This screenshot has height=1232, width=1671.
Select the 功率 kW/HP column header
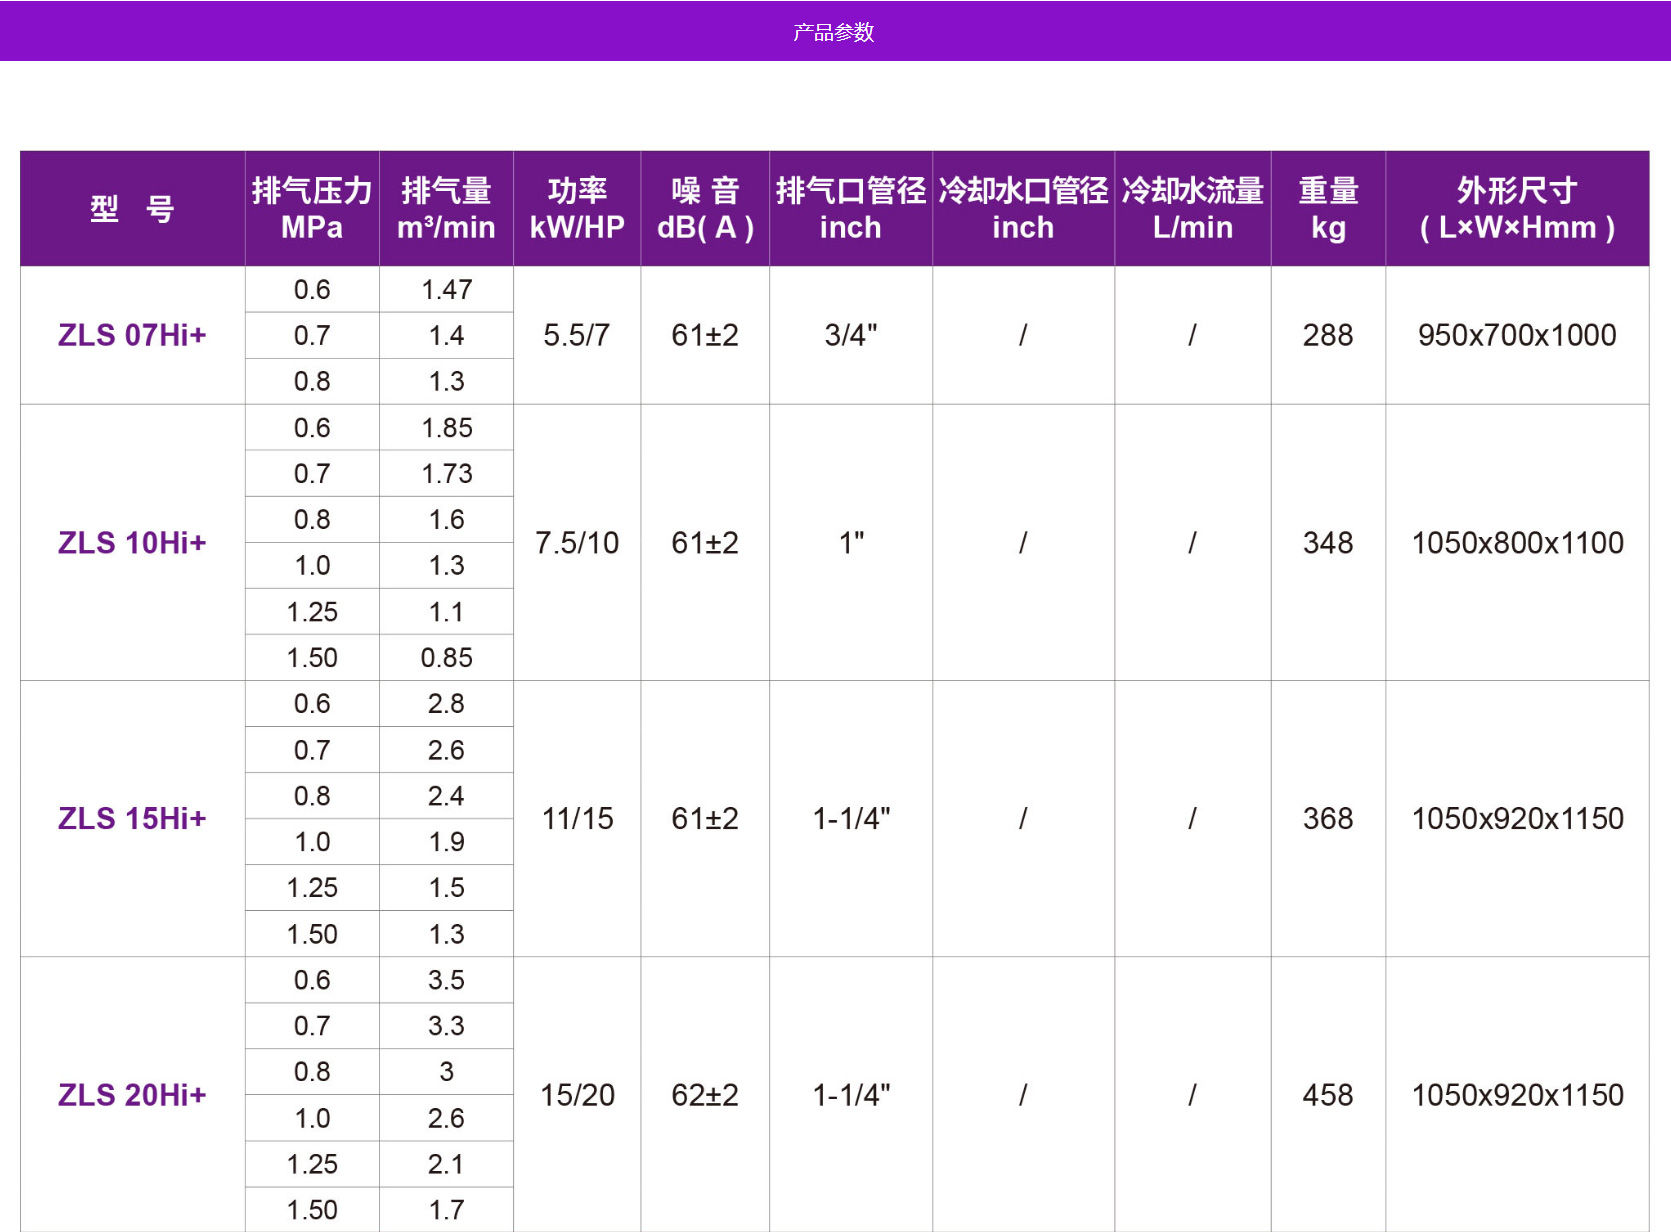pyautogui.click(x=577, y=209)
